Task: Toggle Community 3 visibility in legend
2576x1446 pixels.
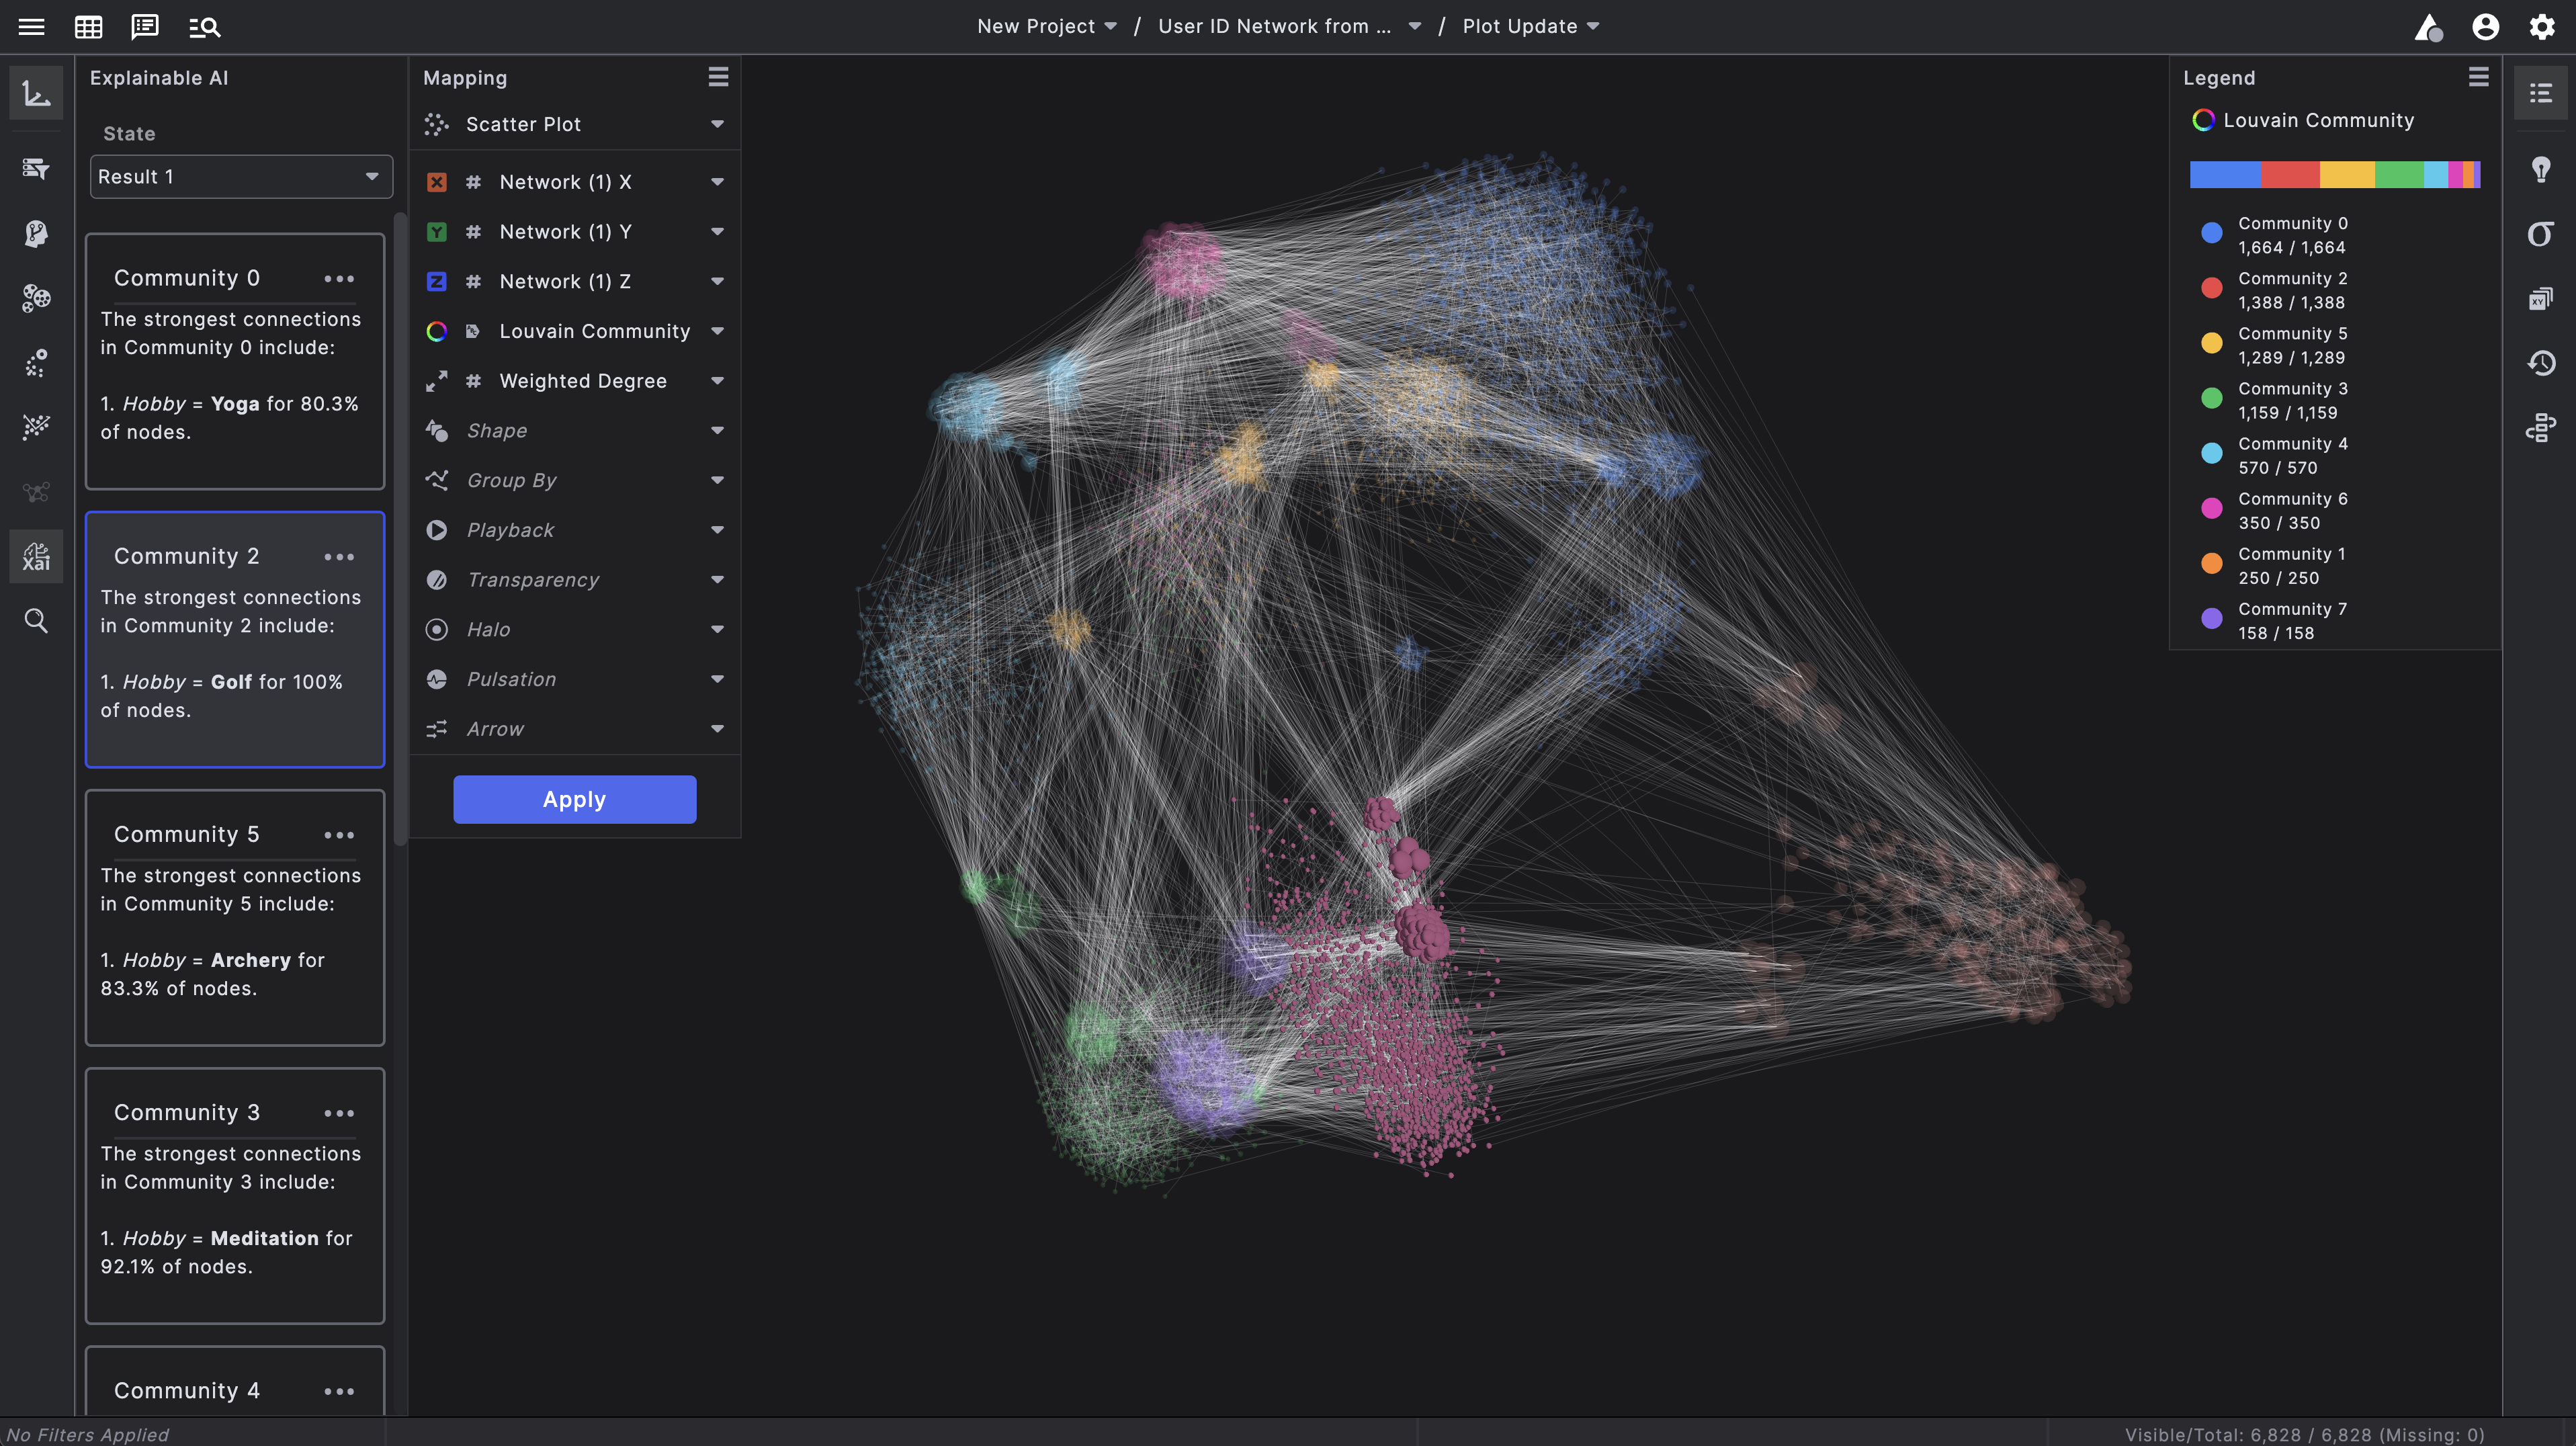Action: (x=2212, y=398)
